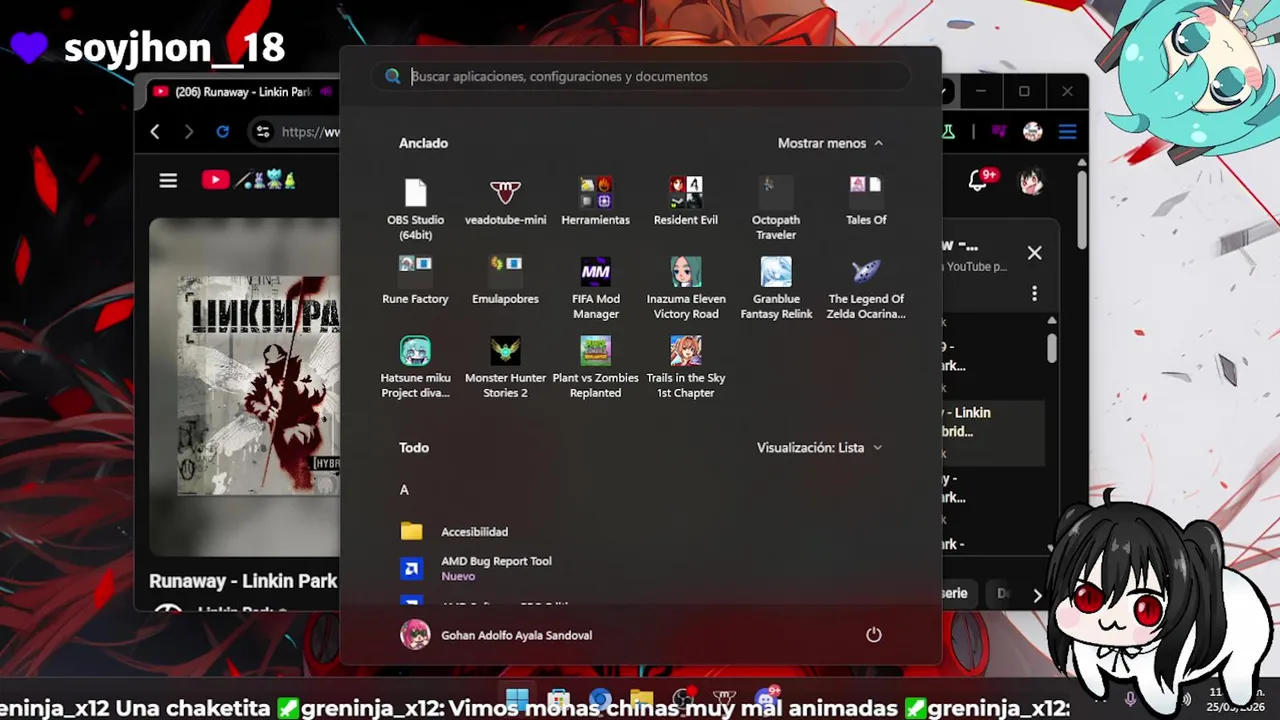The height and width of the screenshot is (720, 1280).
Task: Open the browser hamburger menu
Action: coord(1067,132)
